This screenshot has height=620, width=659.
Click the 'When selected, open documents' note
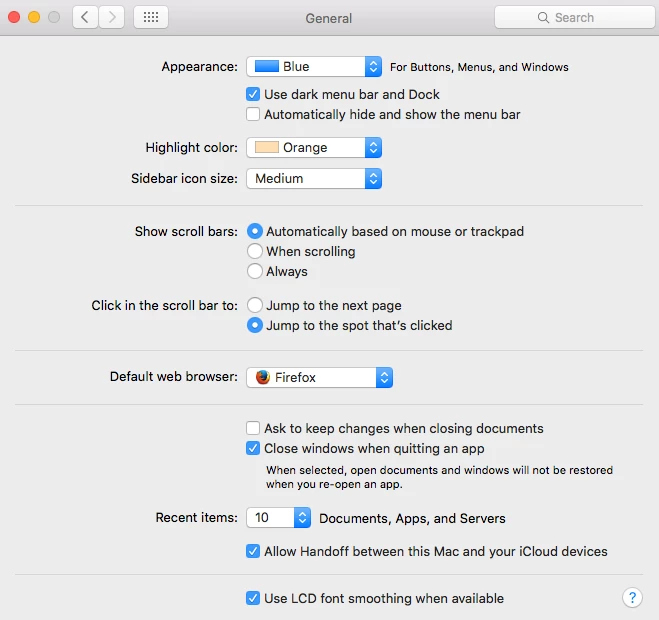(x=440, y=477)
